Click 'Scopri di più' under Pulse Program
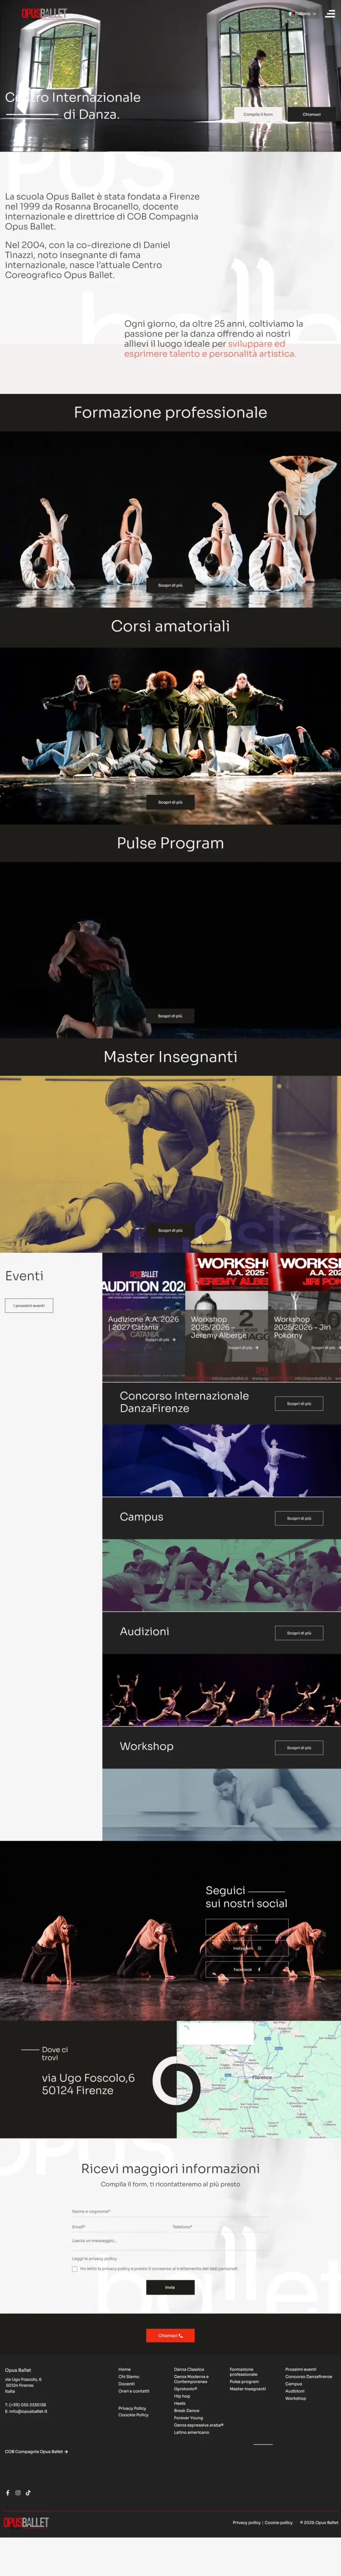The image size is (341, 2576). tap(170, 1016)
